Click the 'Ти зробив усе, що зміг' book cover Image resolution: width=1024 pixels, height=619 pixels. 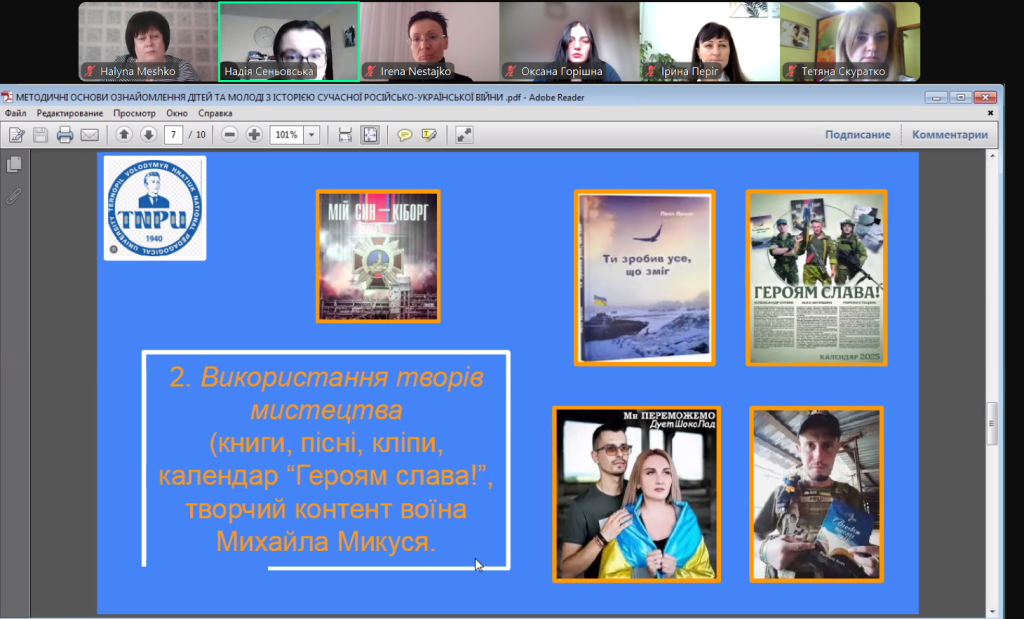(x=645, y=278)
